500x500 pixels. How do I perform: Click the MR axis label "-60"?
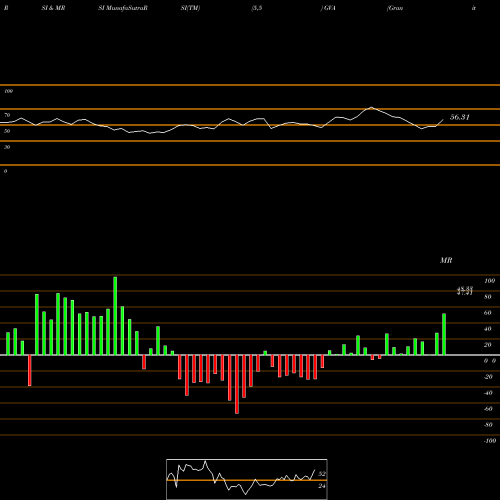click(488, 409)
